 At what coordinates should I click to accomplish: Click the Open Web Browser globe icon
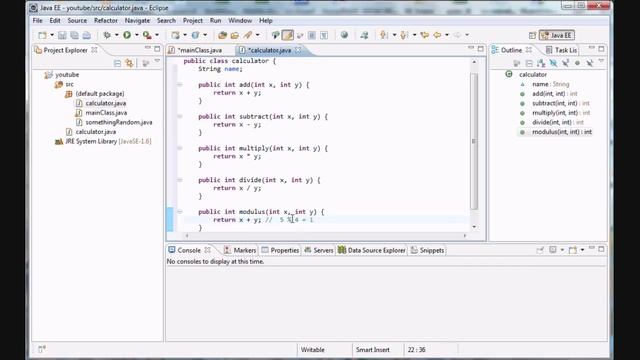[344, 35]
